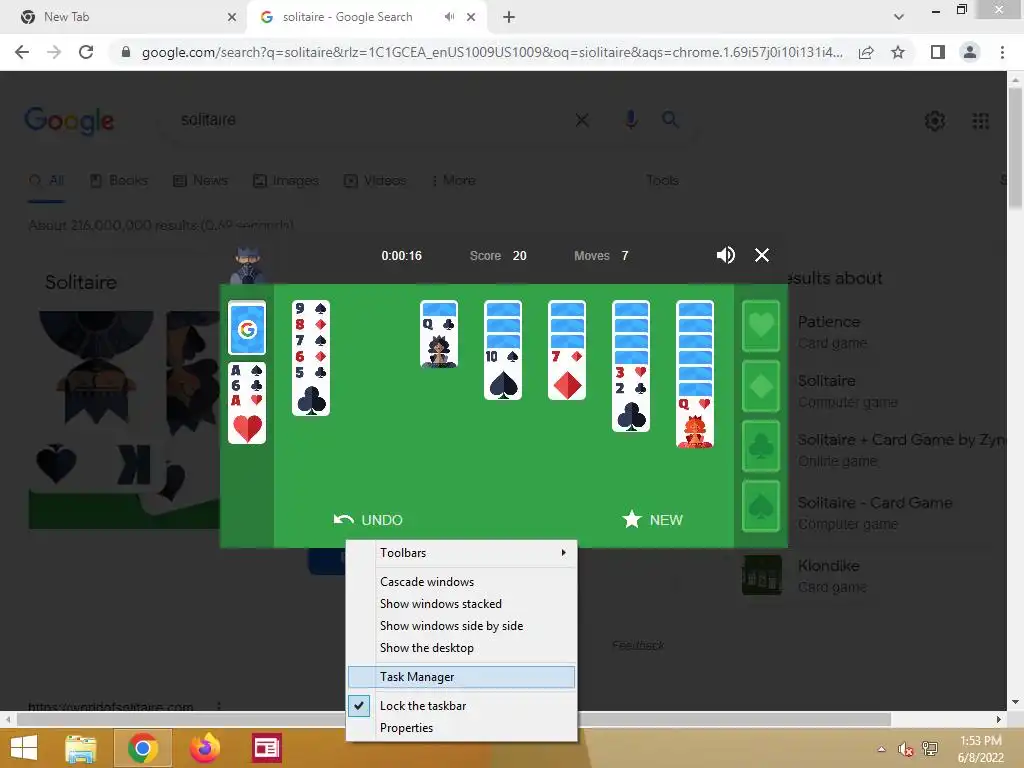Viewport: 1024px width, 768px height.
Task: Select the 2 of clubs card
Action: [x=631, y=406]
